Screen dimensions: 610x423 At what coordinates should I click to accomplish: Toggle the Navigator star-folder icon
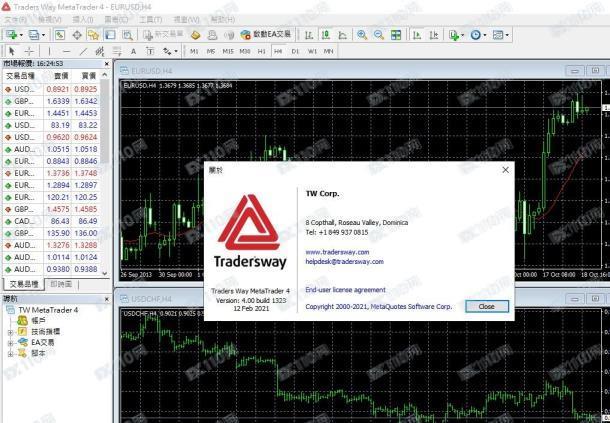pyautogui.click(x=93, y=35)
